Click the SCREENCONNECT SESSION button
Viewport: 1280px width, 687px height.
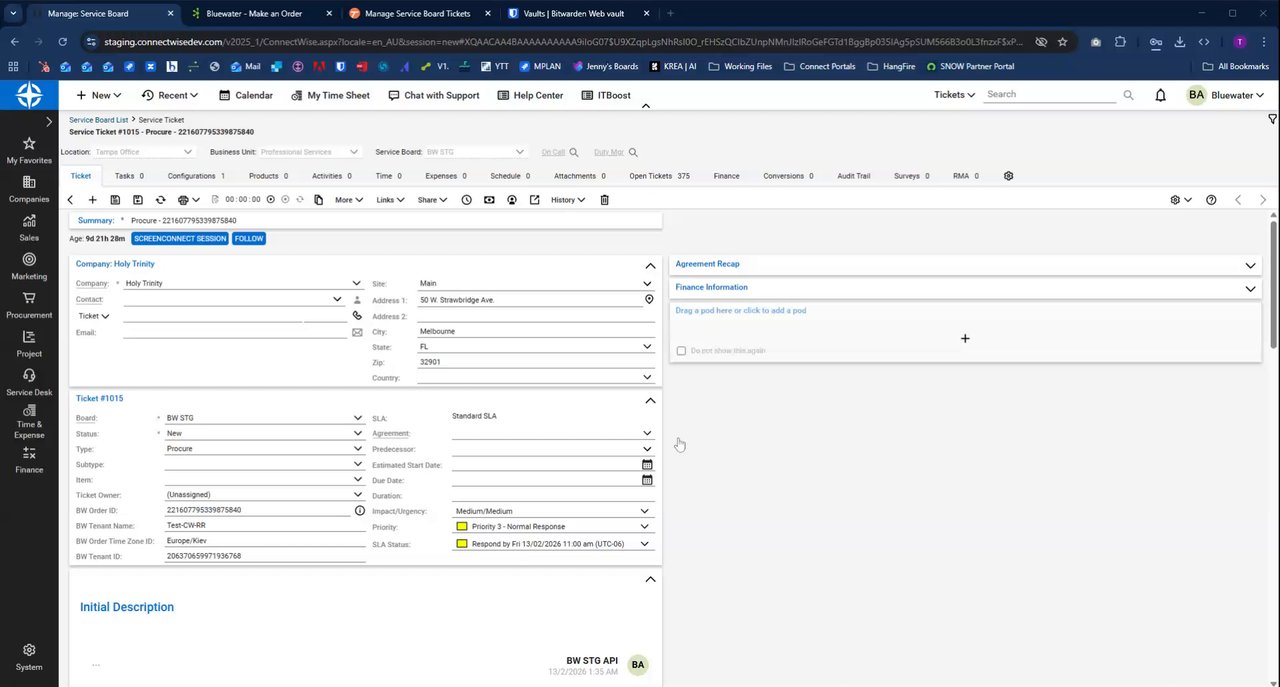[x=180, y=239]
